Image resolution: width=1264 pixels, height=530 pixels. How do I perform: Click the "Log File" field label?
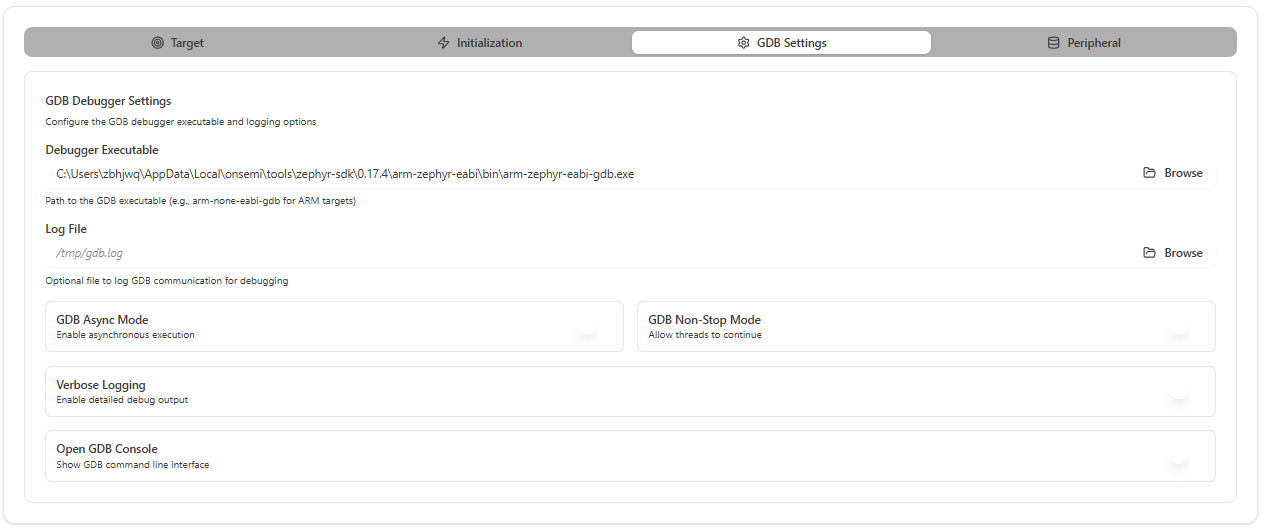(66, 229)
